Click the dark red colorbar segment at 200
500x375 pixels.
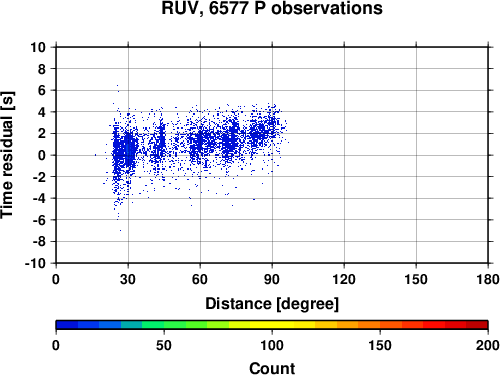(477, 325)
